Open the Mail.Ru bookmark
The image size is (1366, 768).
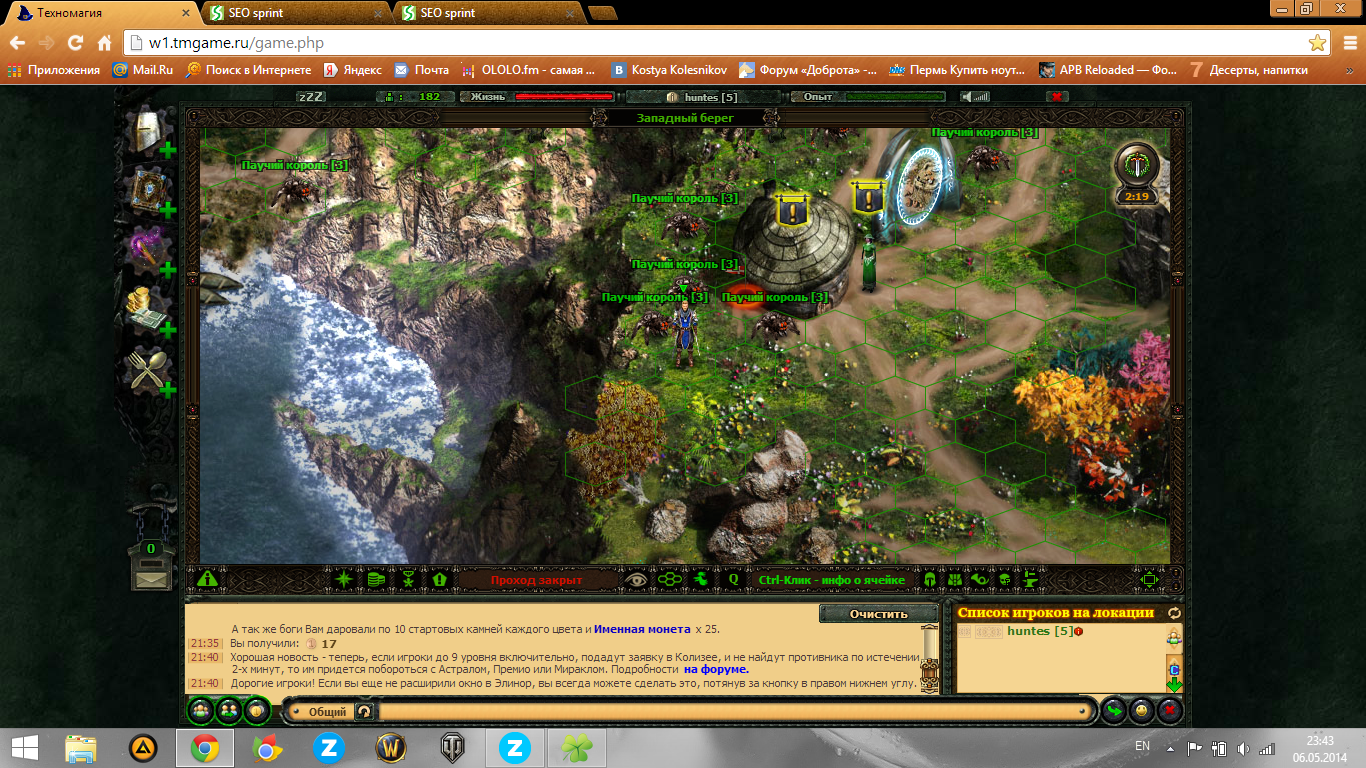pyautogui.click(x=142, y=70)
